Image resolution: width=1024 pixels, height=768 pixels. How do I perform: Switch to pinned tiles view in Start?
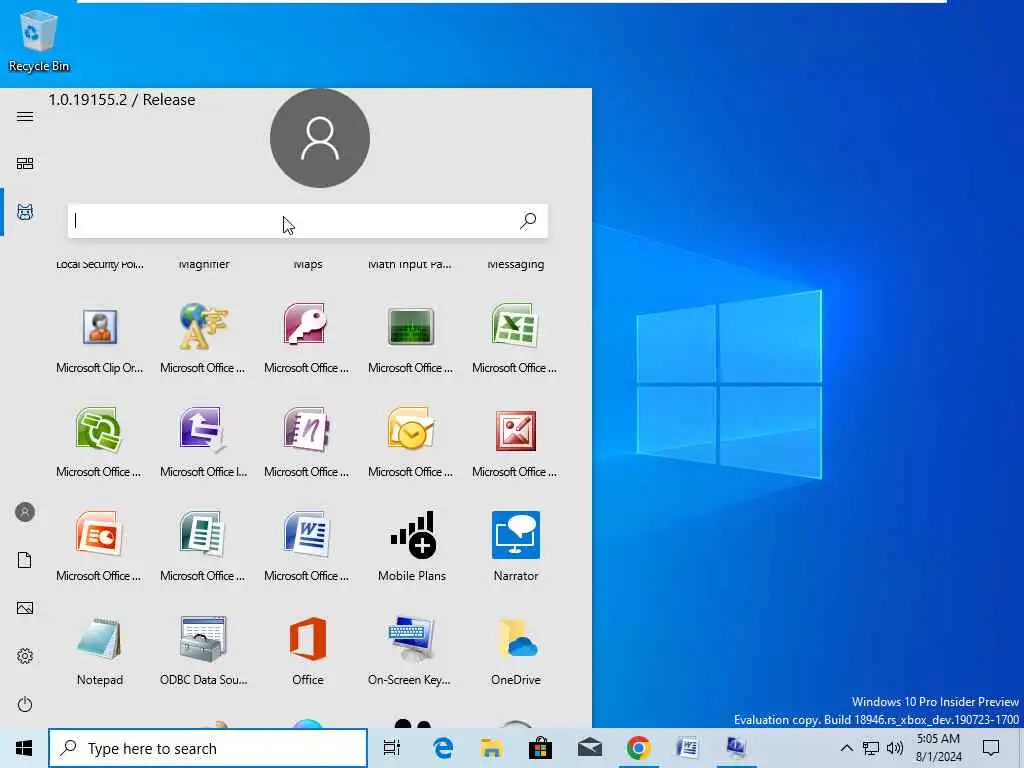25,163
